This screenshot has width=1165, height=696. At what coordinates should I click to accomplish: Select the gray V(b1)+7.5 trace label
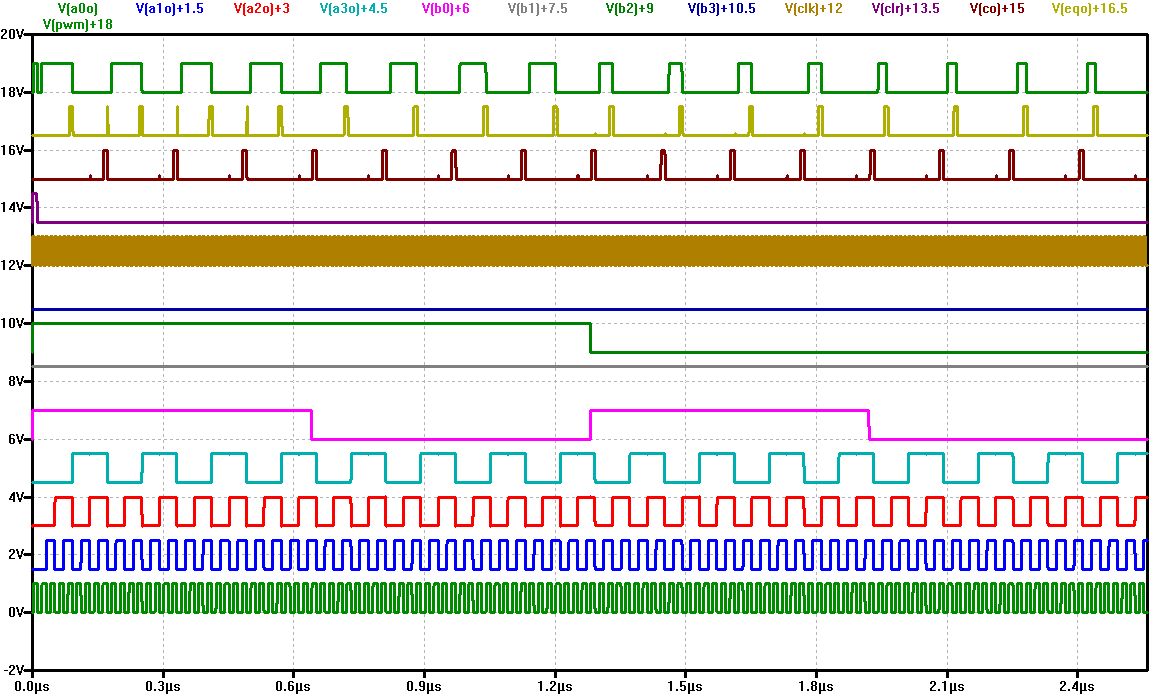tap(537, 9)
